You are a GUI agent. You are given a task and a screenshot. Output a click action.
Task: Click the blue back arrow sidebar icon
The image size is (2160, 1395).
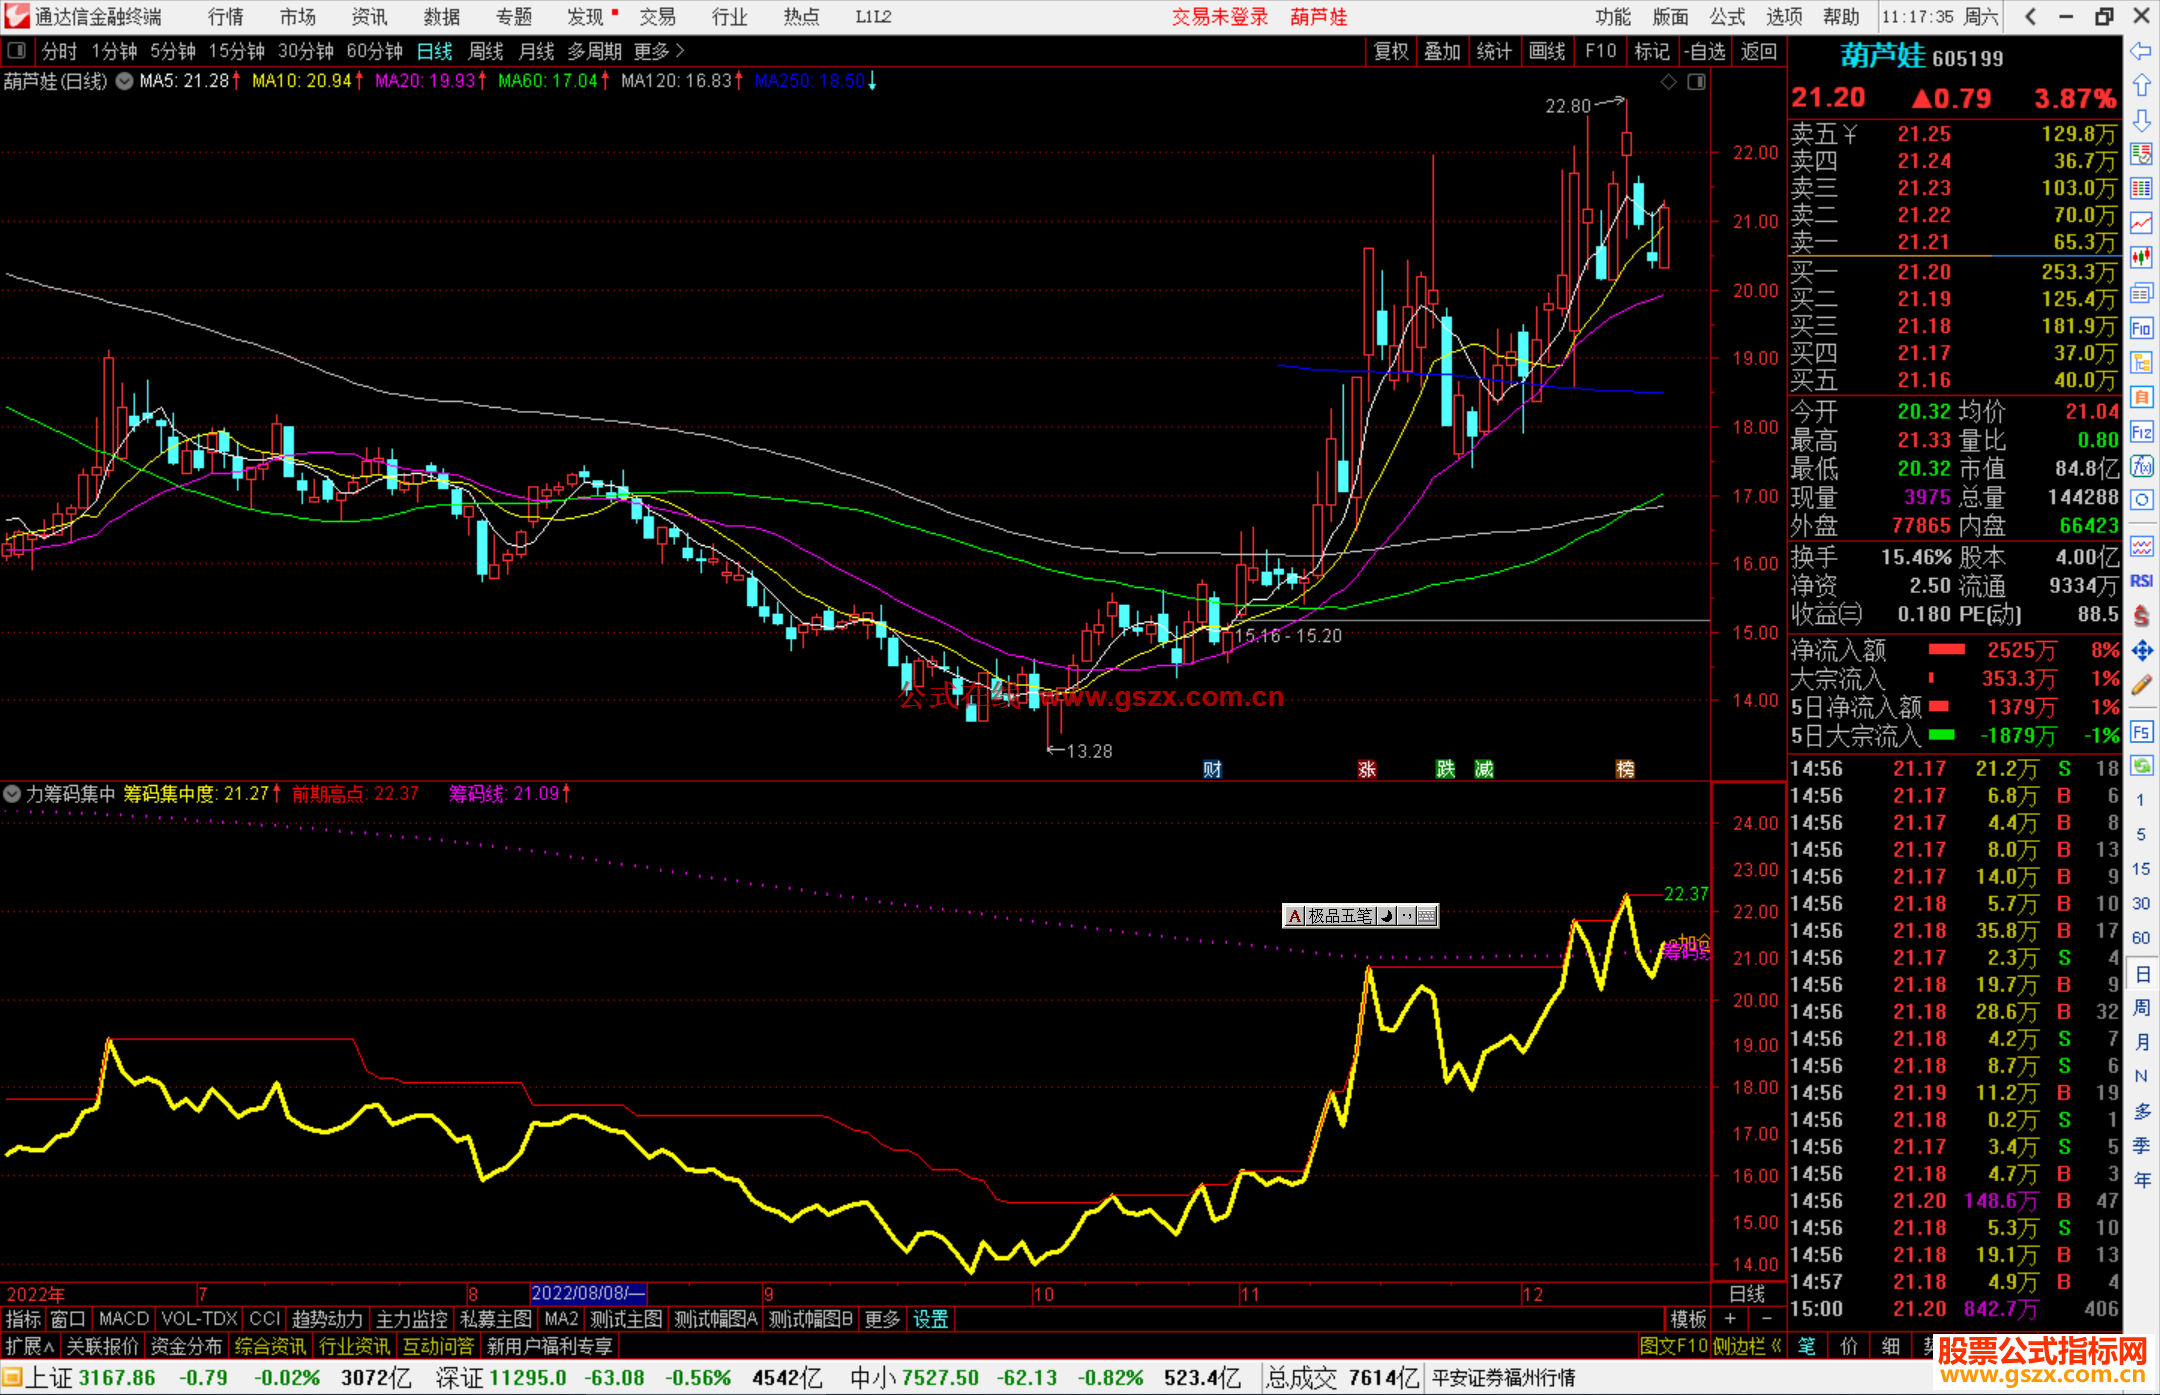pos(2141,51)
